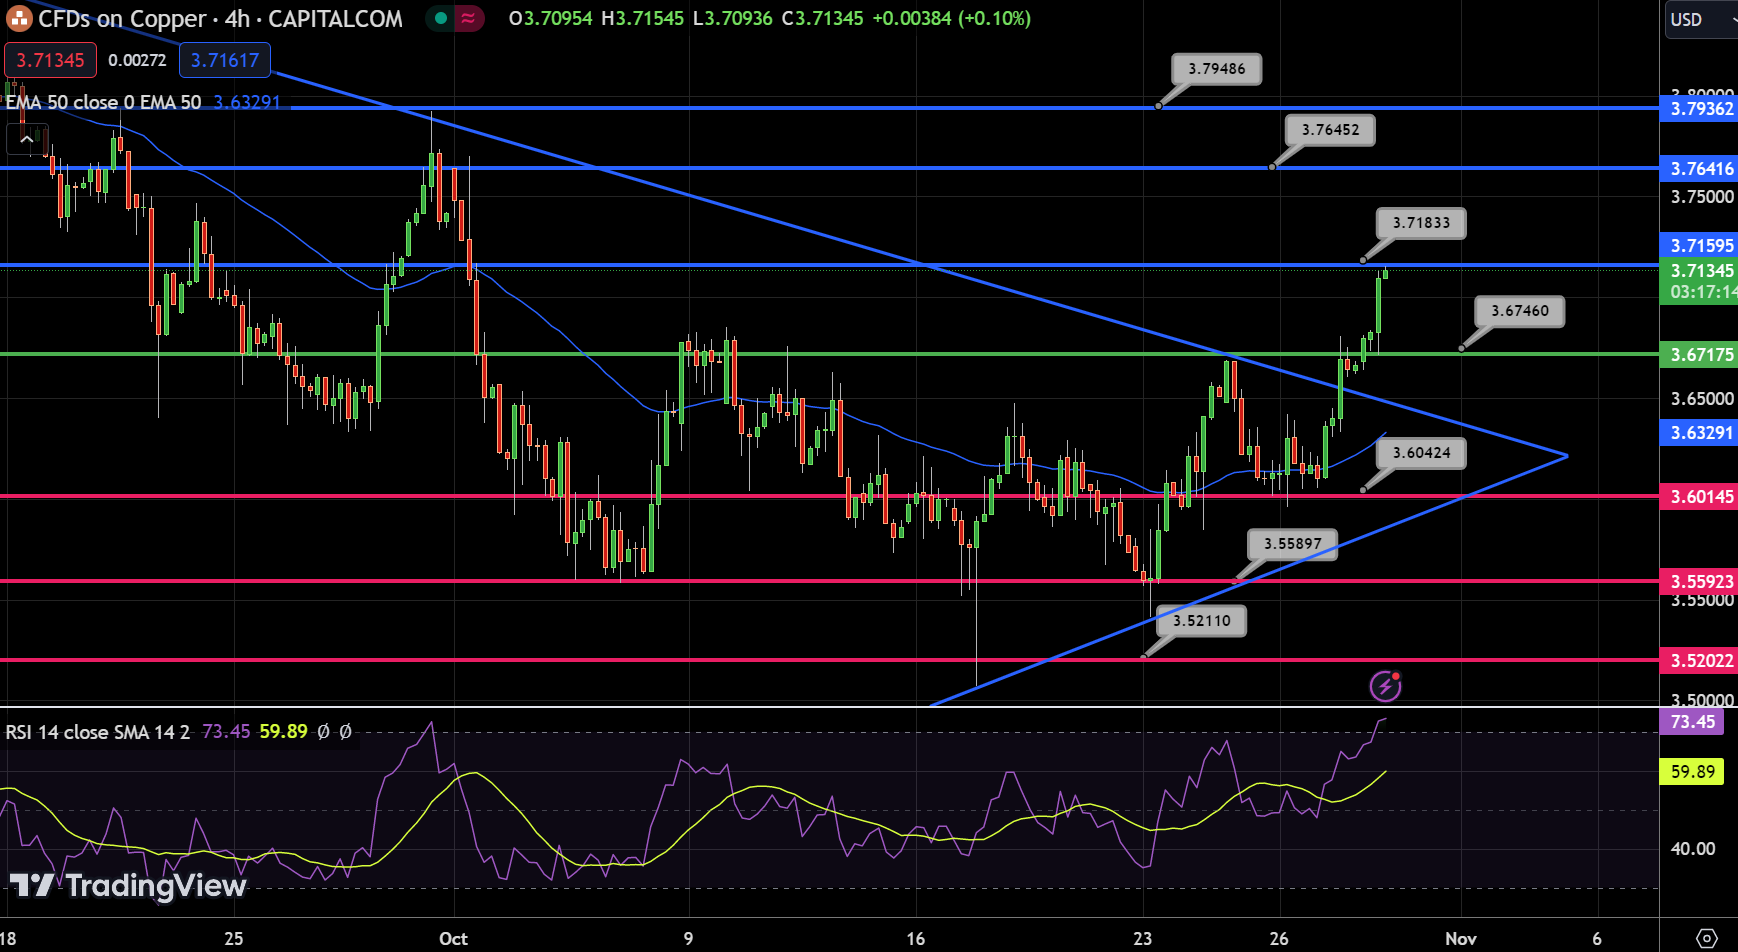Image resolution: width=1738 pixels, height=952 pixels.
Task: Select the 3.67460 callout label
Action: [x=1520, y=311]
